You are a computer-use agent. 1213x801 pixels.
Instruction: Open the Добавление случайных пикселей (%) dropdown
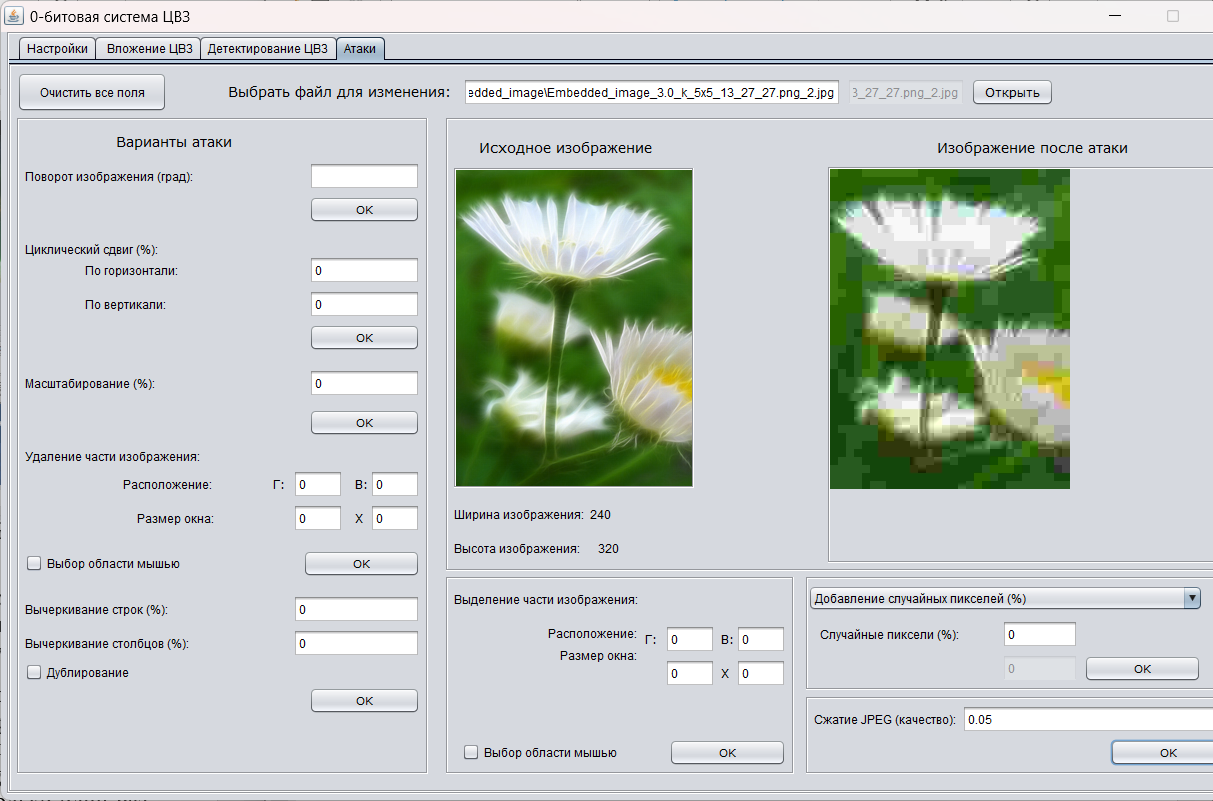pyautogui.click(x=1003, y=598)
